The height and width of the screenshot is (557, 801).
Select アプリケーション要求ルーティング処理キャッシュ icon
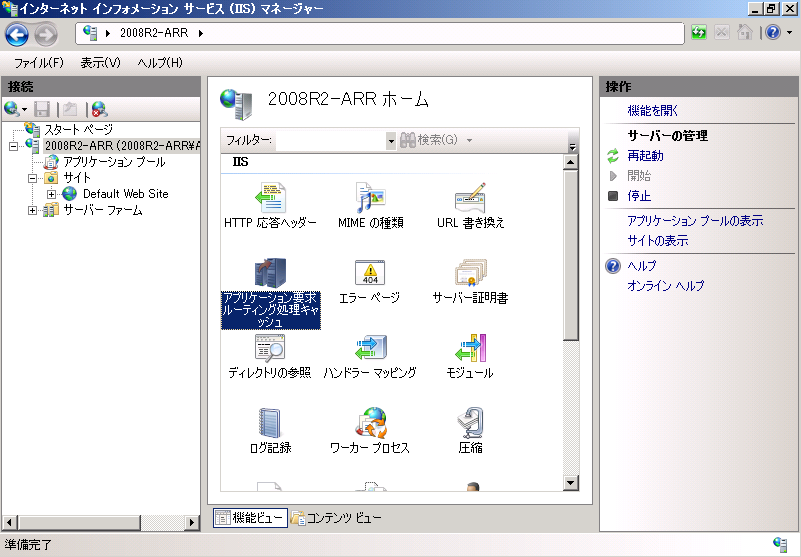(270, 273)
